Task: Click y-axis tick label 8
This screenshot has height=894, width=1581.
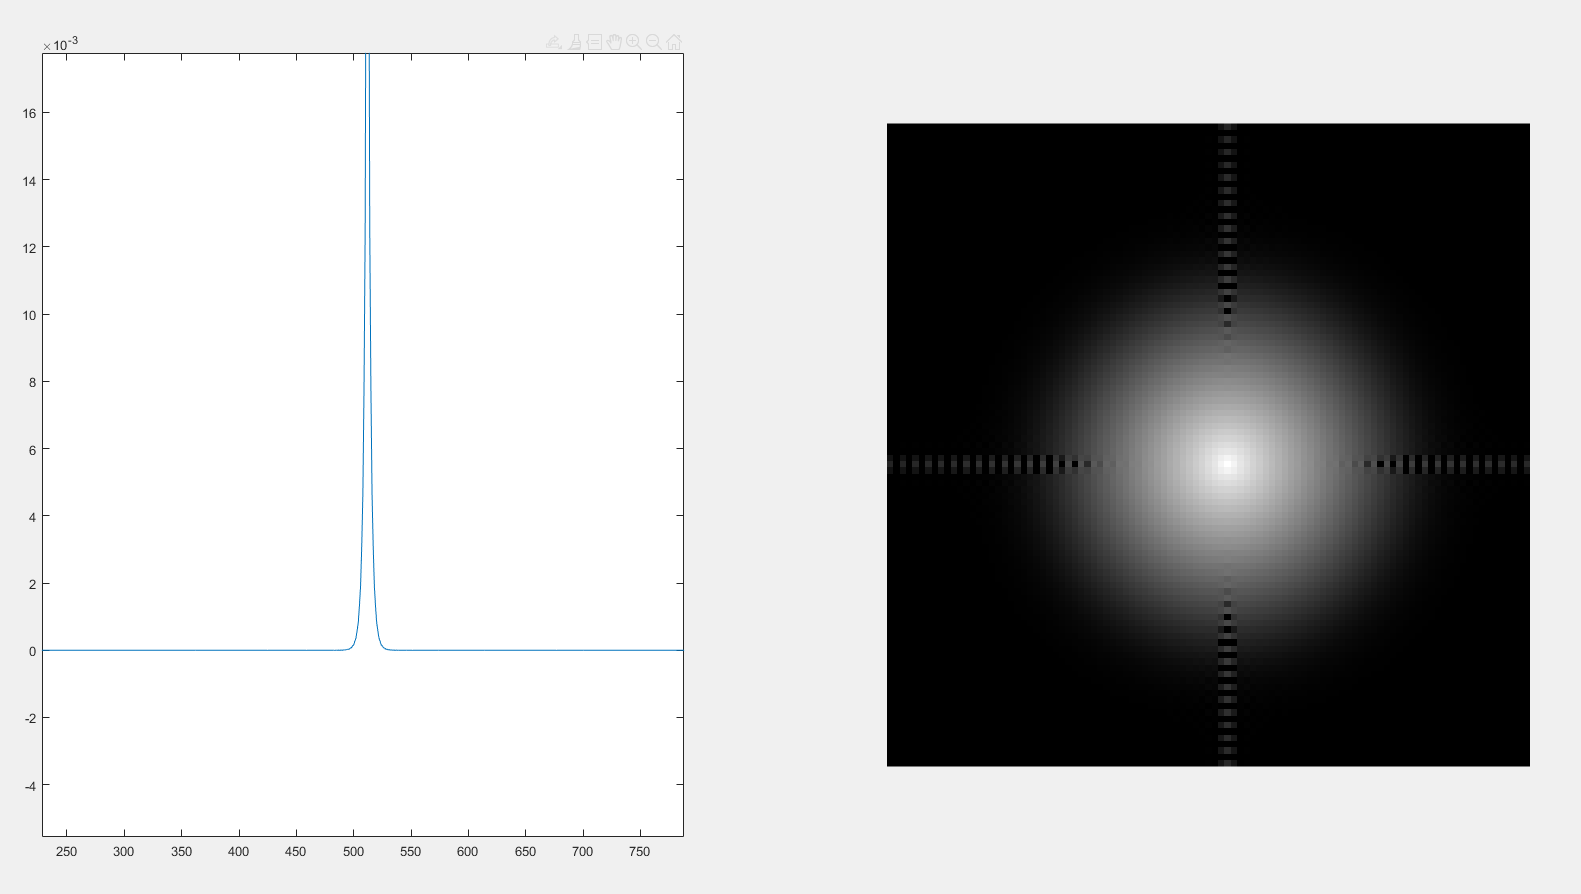Action: tap(32, 383)
